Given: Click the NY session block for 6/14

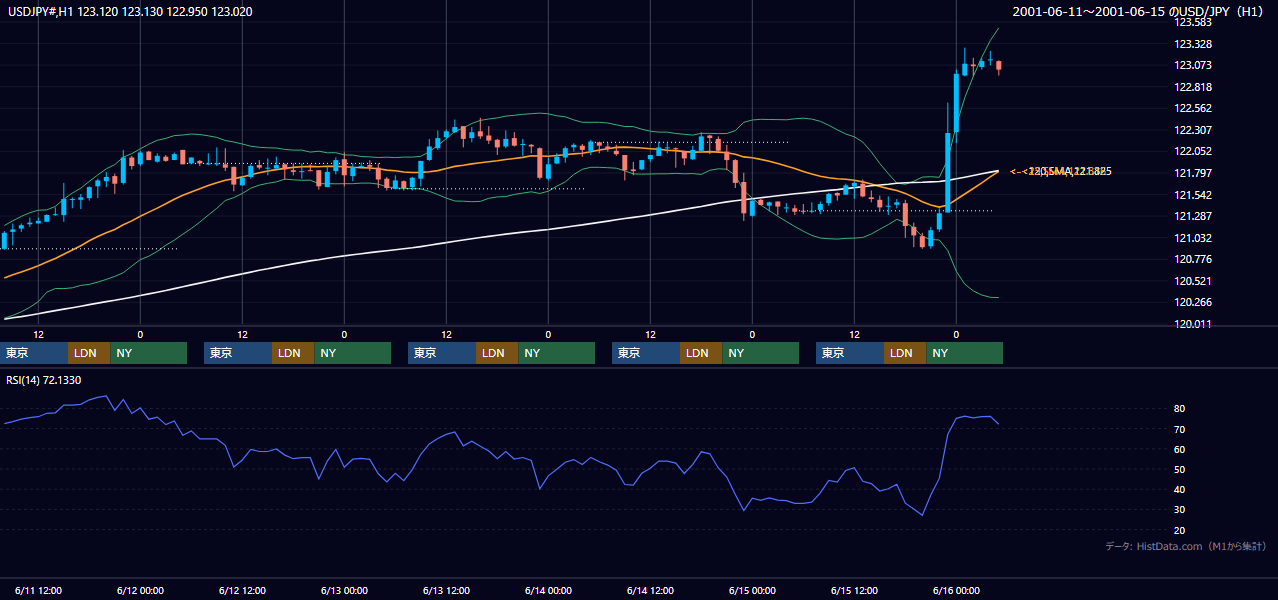Looking at the screenshot, I should coord(760,353).
